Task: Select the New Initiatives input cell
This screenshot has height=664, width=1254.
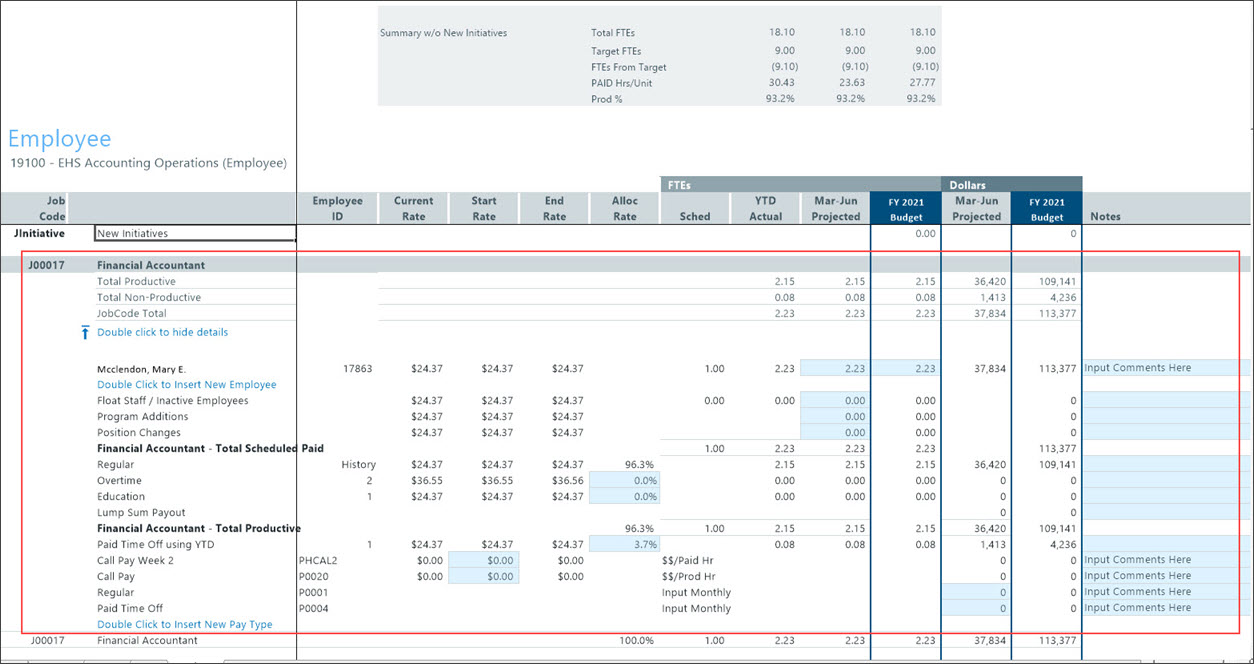Action: (195, 233)
